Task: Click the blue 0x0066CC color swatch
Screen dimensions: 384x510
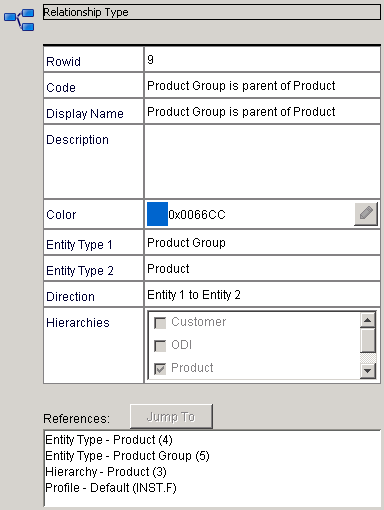Action: coord(157,214)
